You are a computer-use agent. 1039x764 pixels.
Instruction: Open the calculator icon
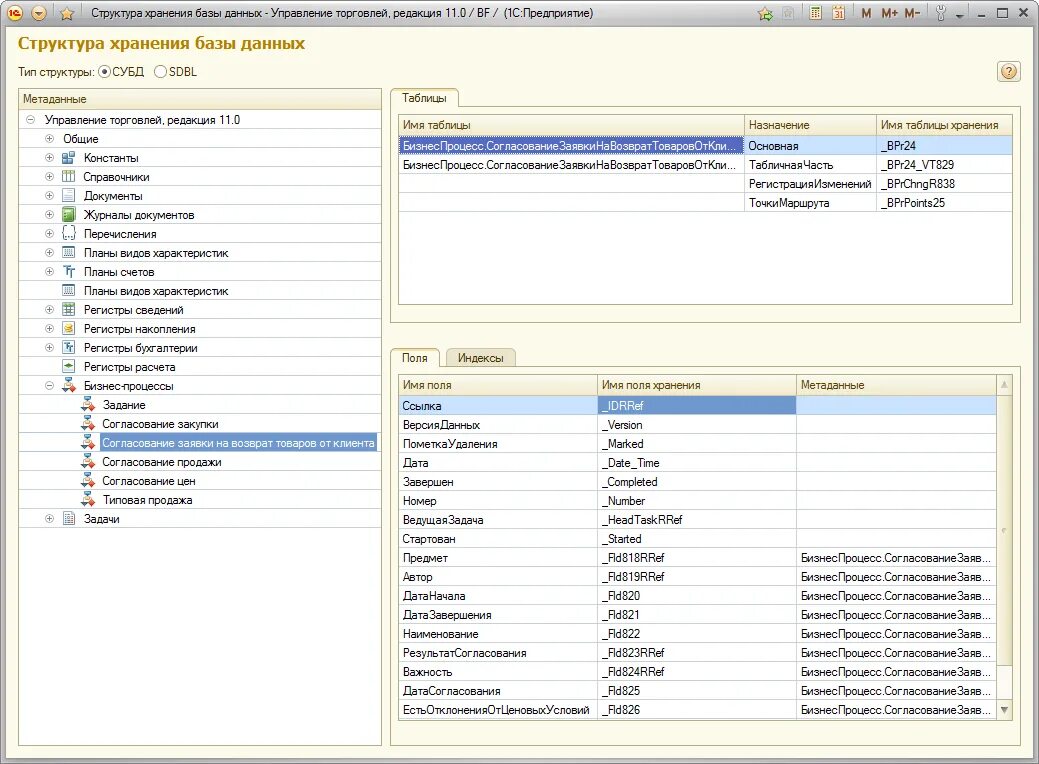[816, 13]
